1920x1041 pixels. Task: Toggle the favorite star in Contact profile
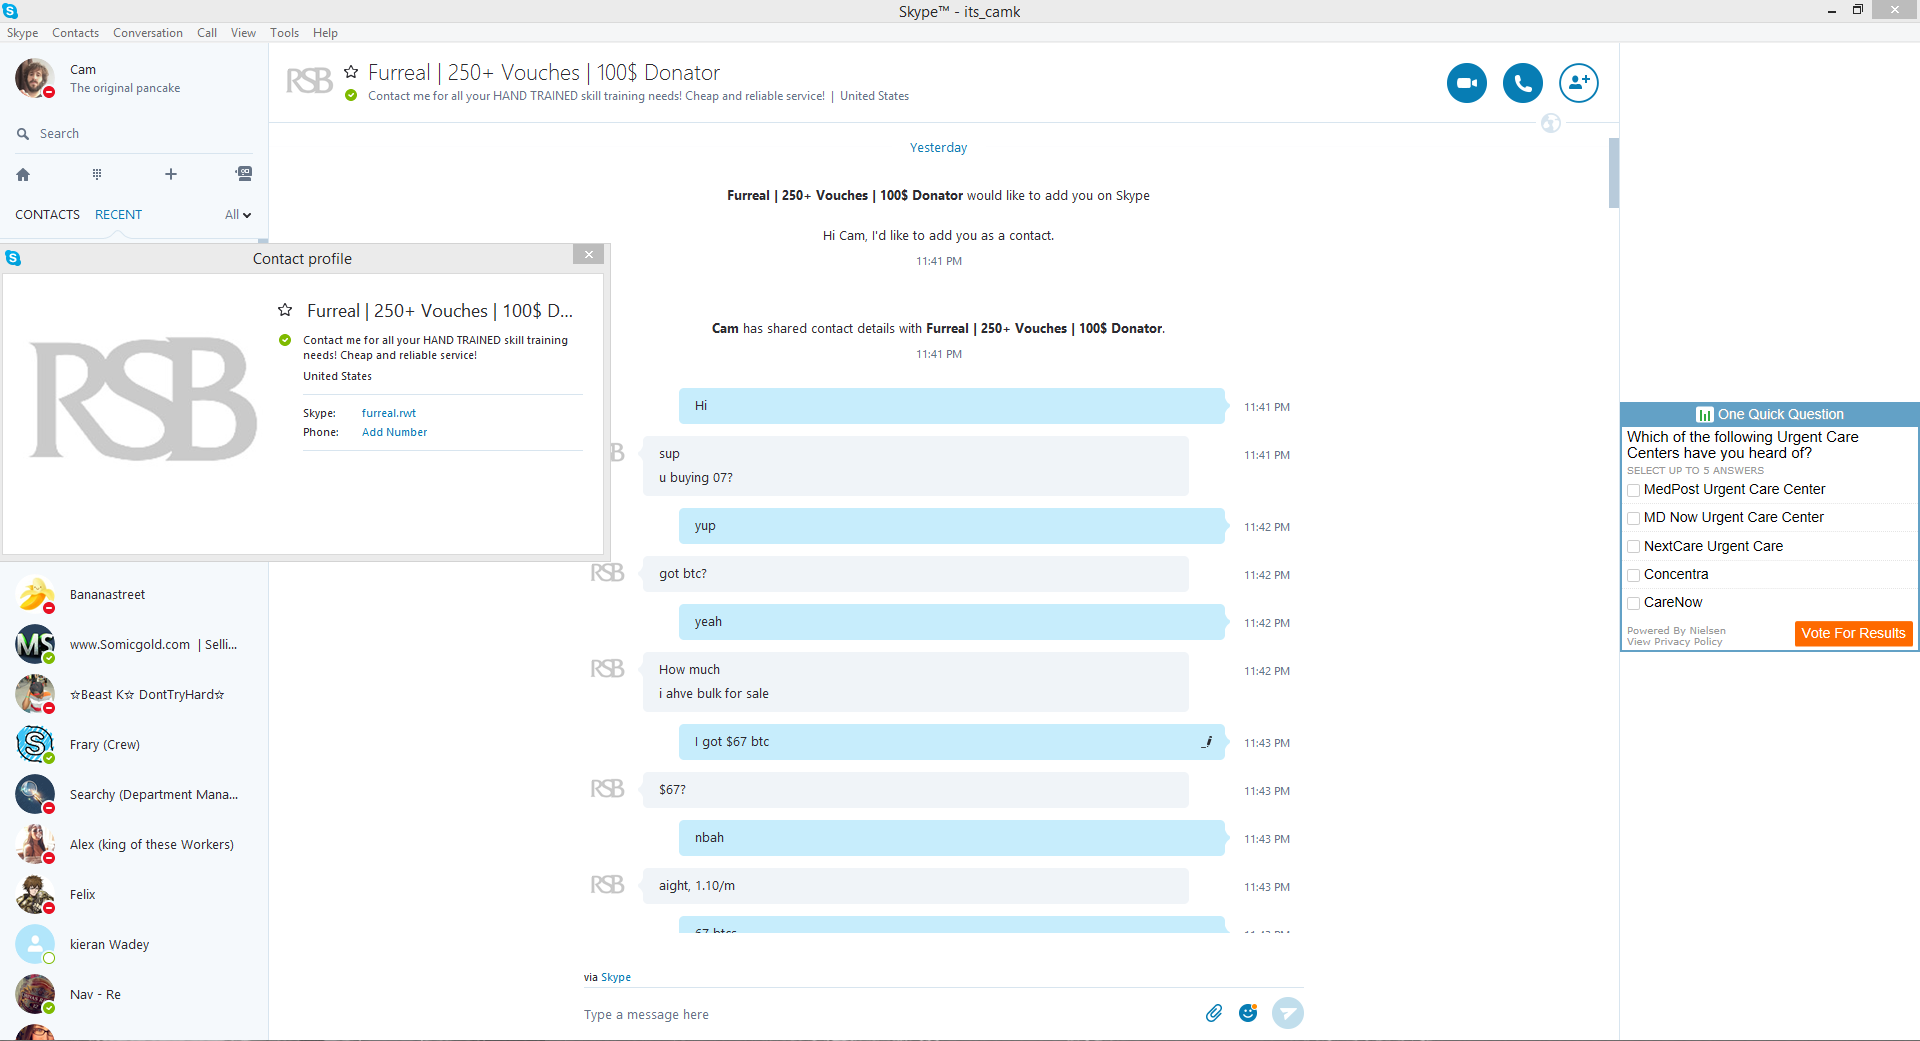285,310
